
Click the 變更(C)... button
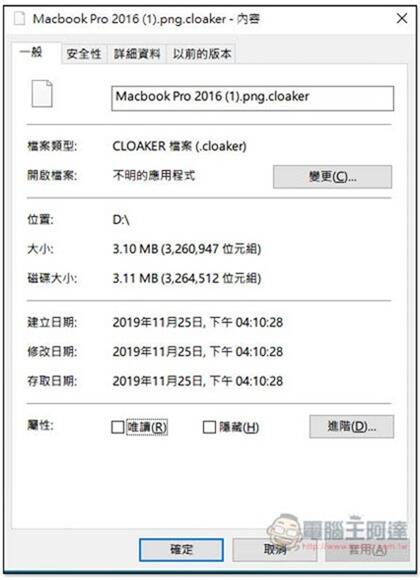pyautogui.click(x=332, y=177)
